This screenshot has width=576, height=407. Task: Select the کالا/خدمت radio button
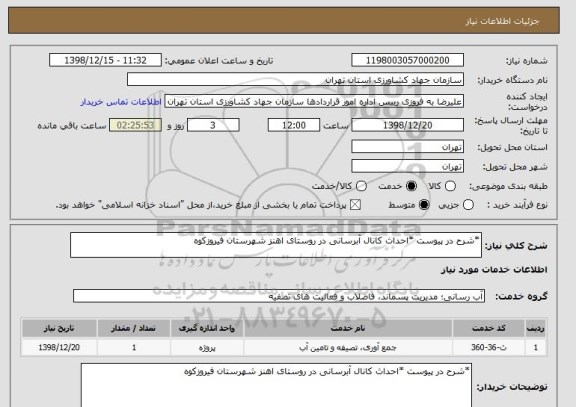[361, 186]
